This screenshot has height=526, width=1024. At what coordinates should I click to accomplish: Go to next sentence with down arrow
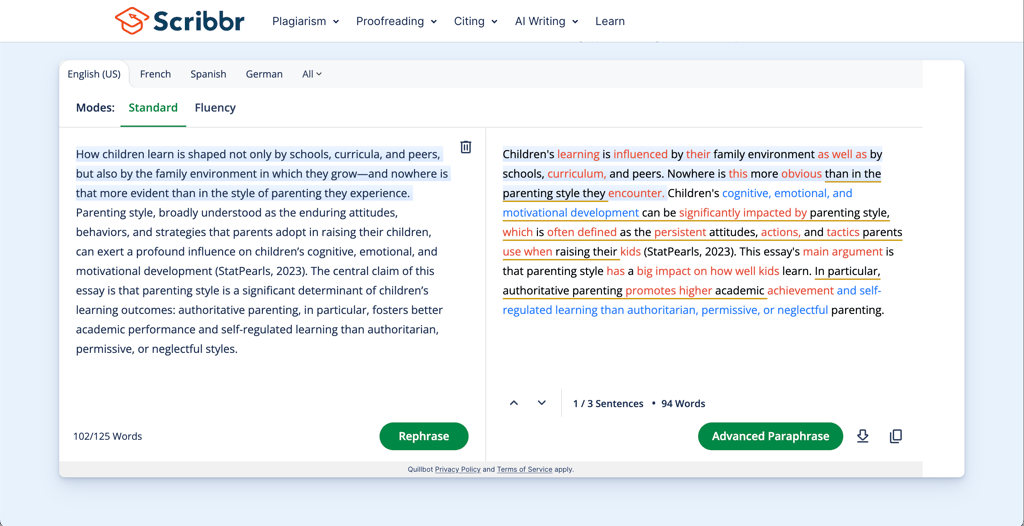[541, 403]
